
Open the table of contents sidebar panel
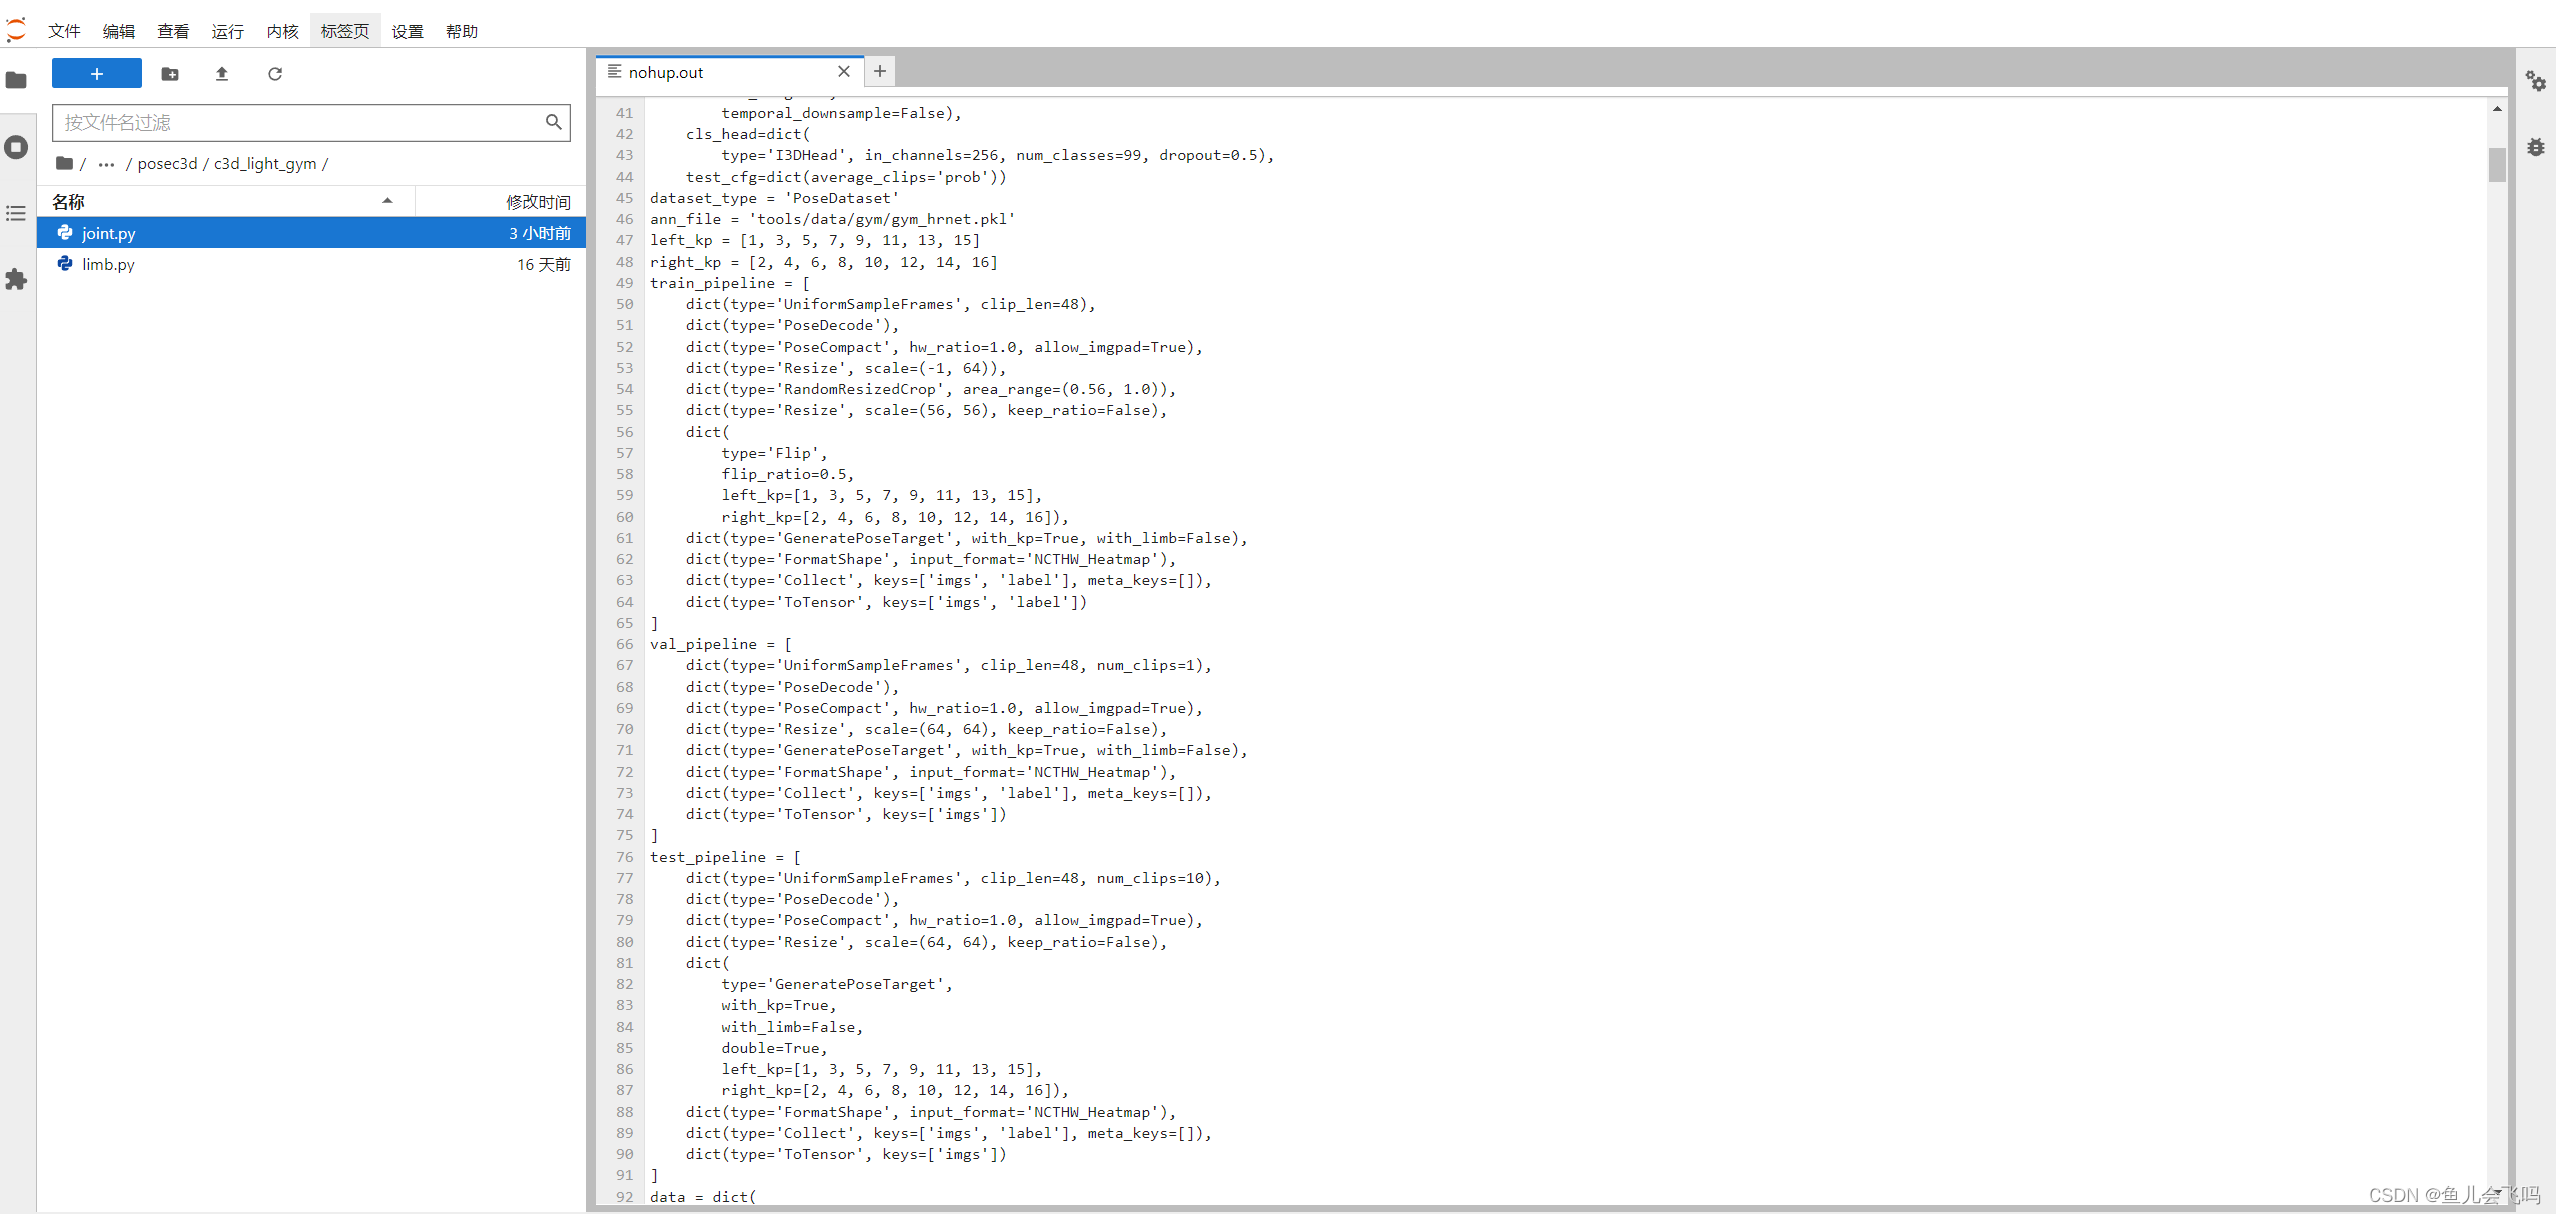pos(16,213)
